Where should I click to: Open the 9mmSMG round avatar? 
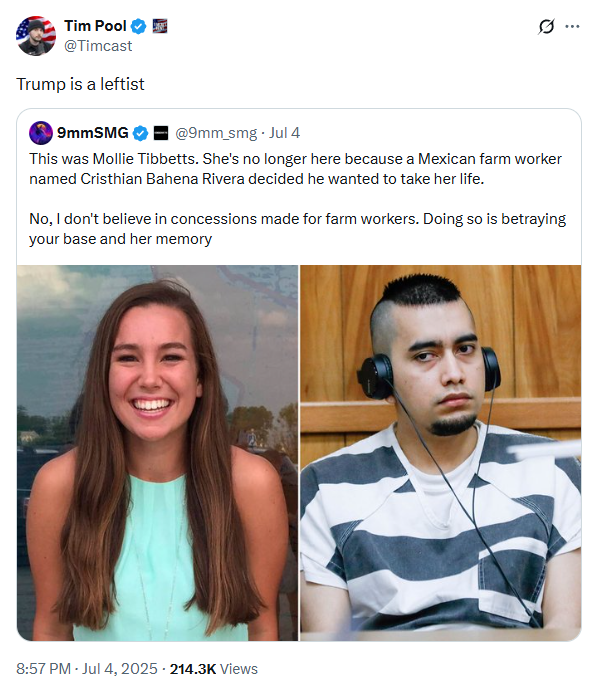(x=41, y=133)
